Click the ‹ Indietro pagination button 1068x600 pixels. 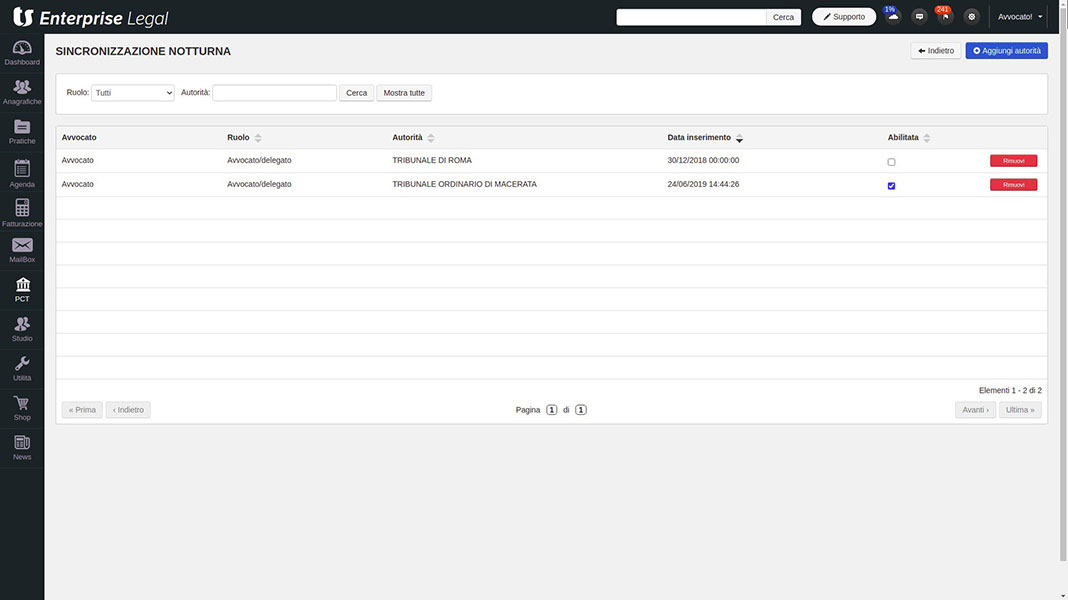pyautogui.click(x=128, y=409)
